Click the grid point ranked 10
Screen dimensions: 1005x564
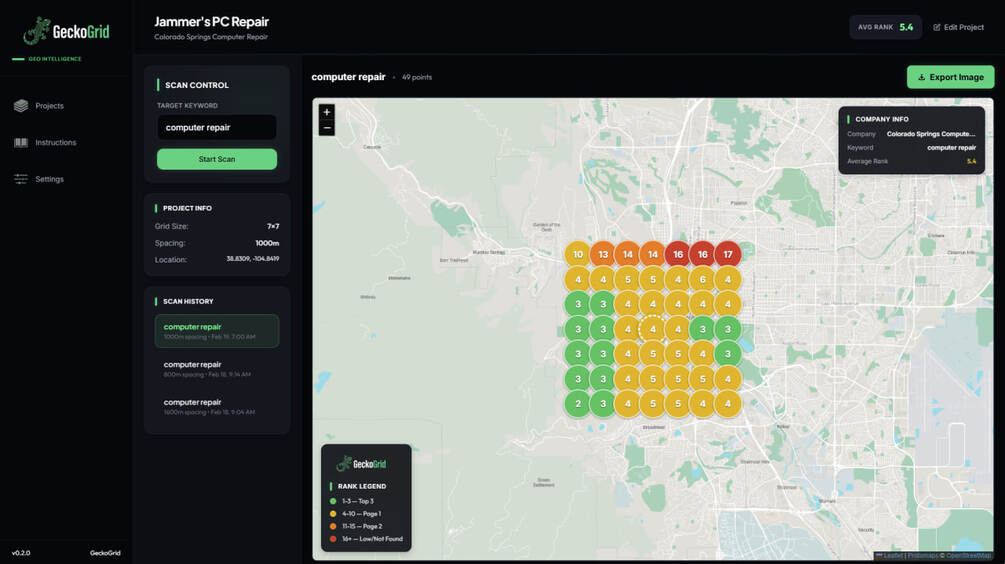pos(578,254)
